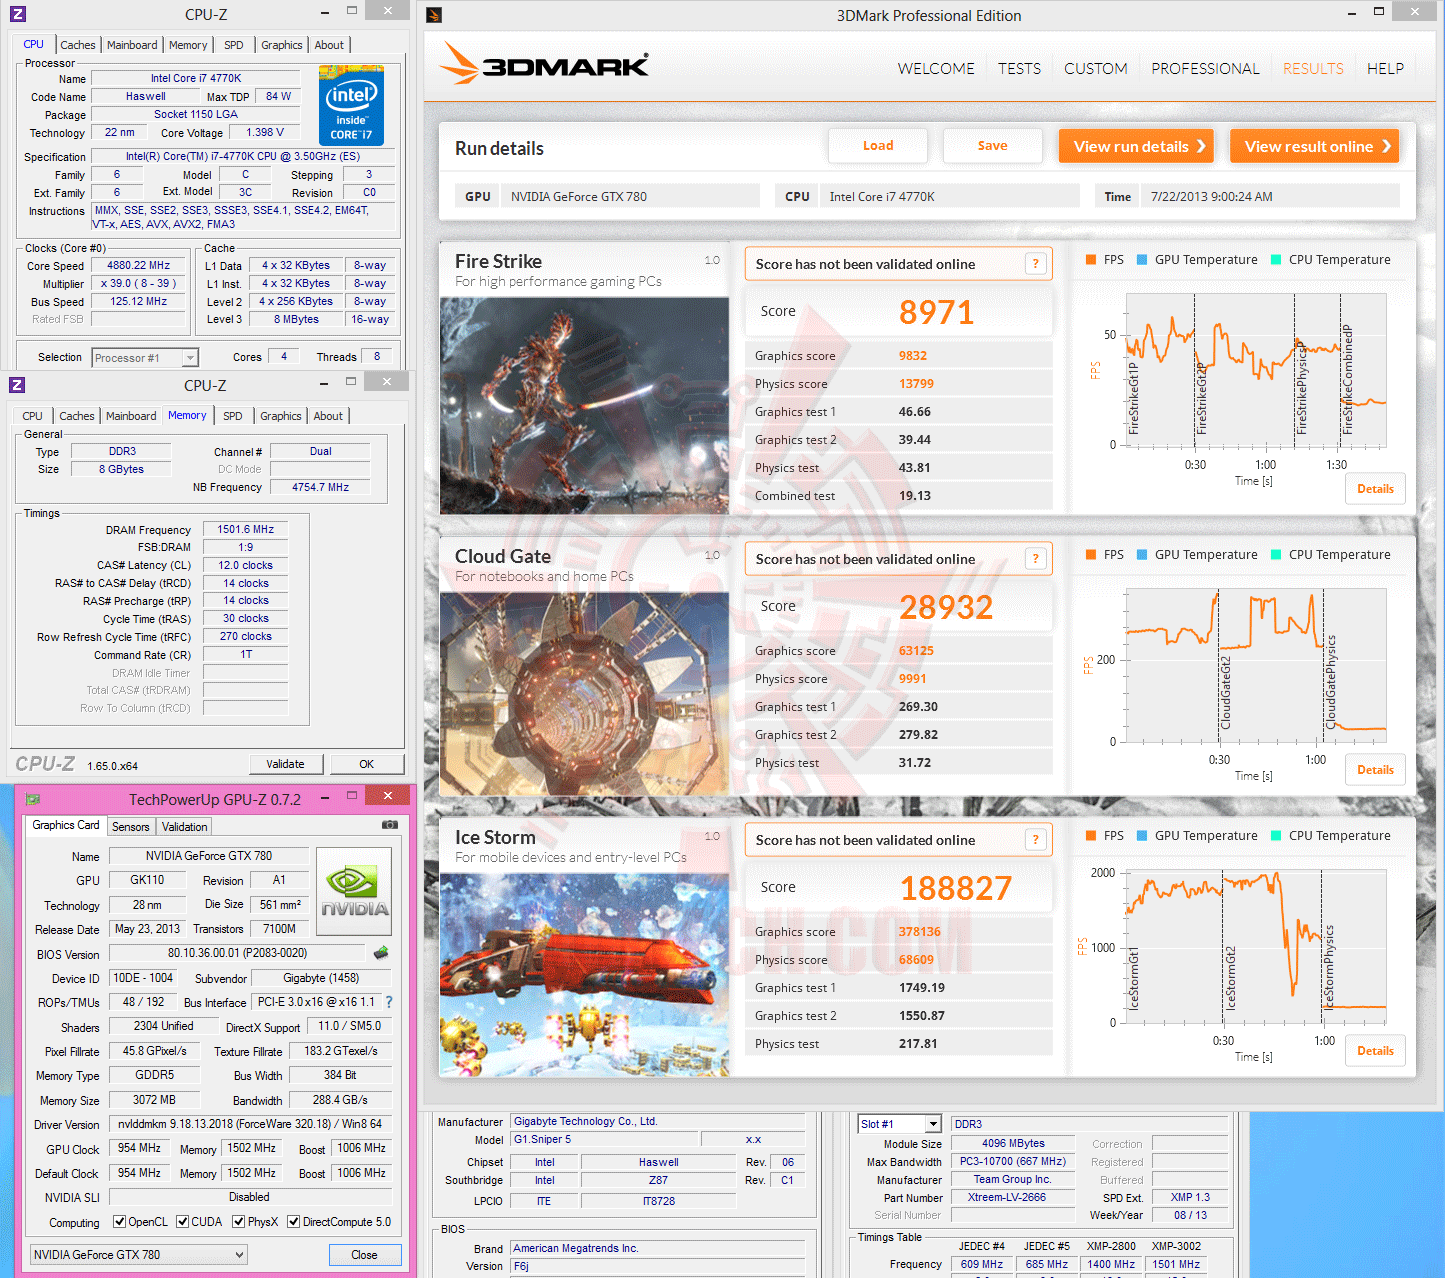Click the Z icon in the Memory CPU-Z window title bar
This screenshot has width=1445, height=1278.
(x=17, y=385)
